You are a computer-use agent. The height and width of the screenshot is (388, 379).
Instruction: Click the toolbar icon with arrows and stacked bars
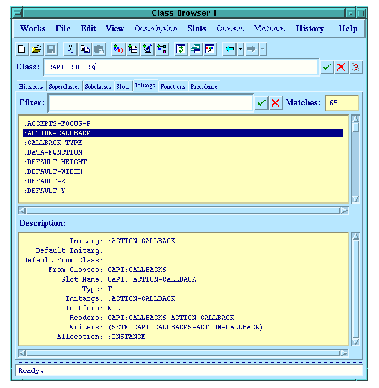(196, 49)
